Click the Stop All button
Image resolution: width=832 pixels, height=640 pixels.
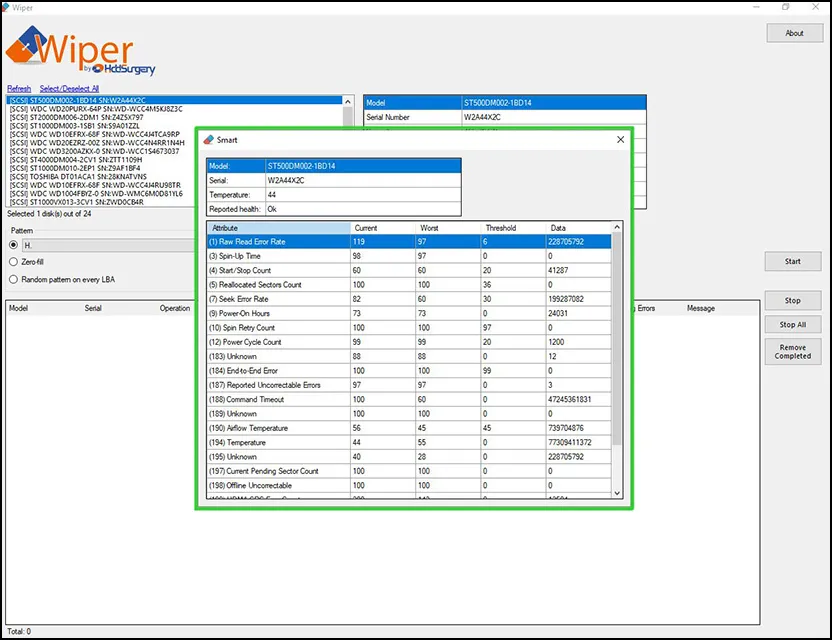click(793, 324)
